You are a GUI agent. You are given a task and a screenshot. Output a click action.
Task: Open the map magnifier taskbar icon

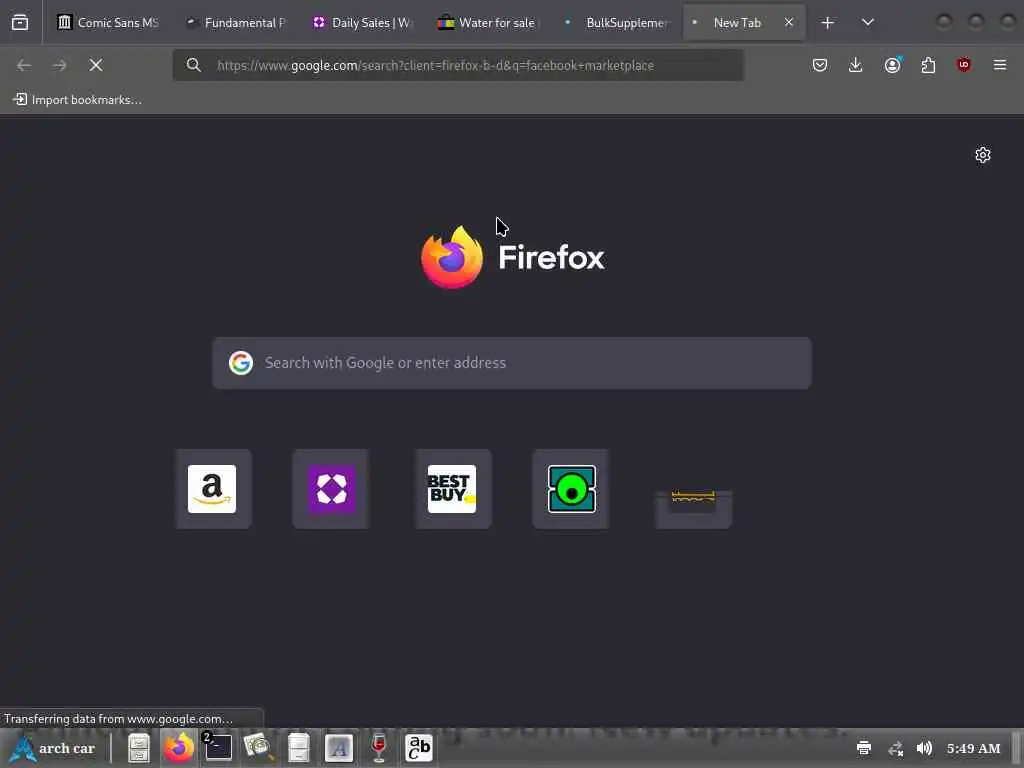(x=259, y=748)
